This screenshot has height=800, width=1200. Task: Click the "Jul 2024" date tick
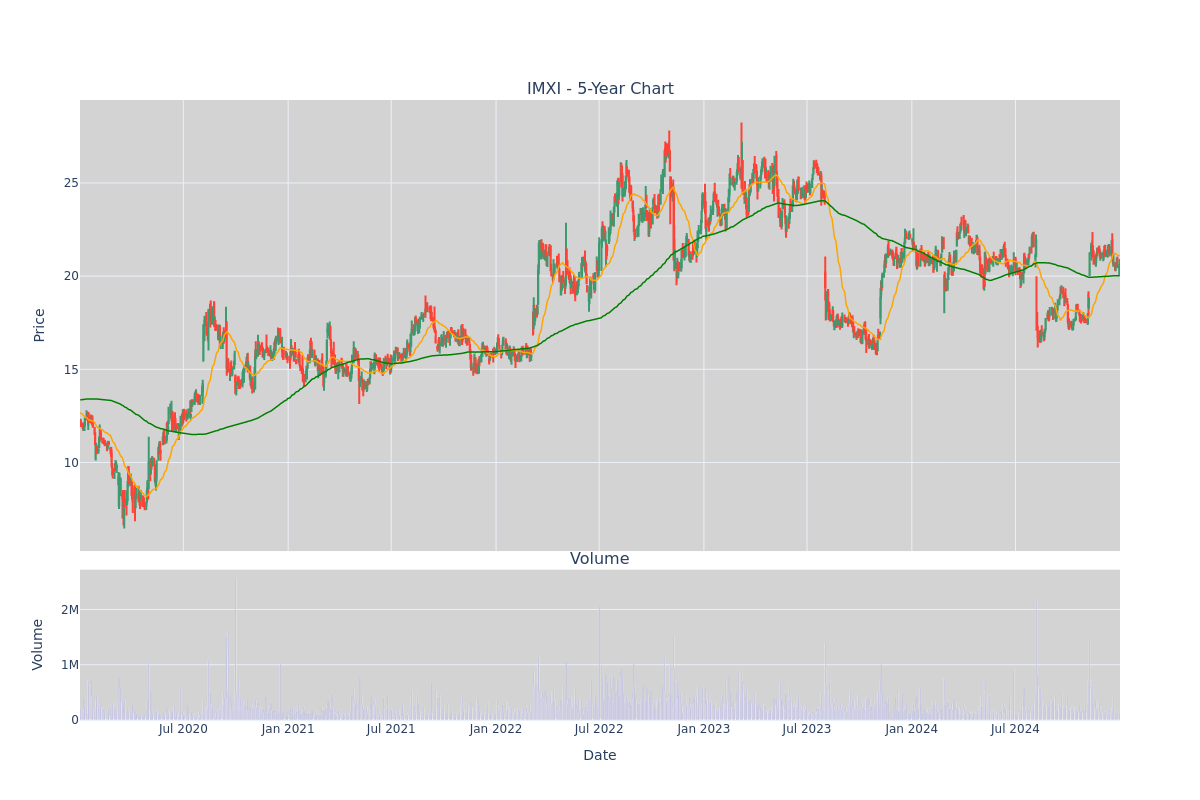coord(1015,729)
